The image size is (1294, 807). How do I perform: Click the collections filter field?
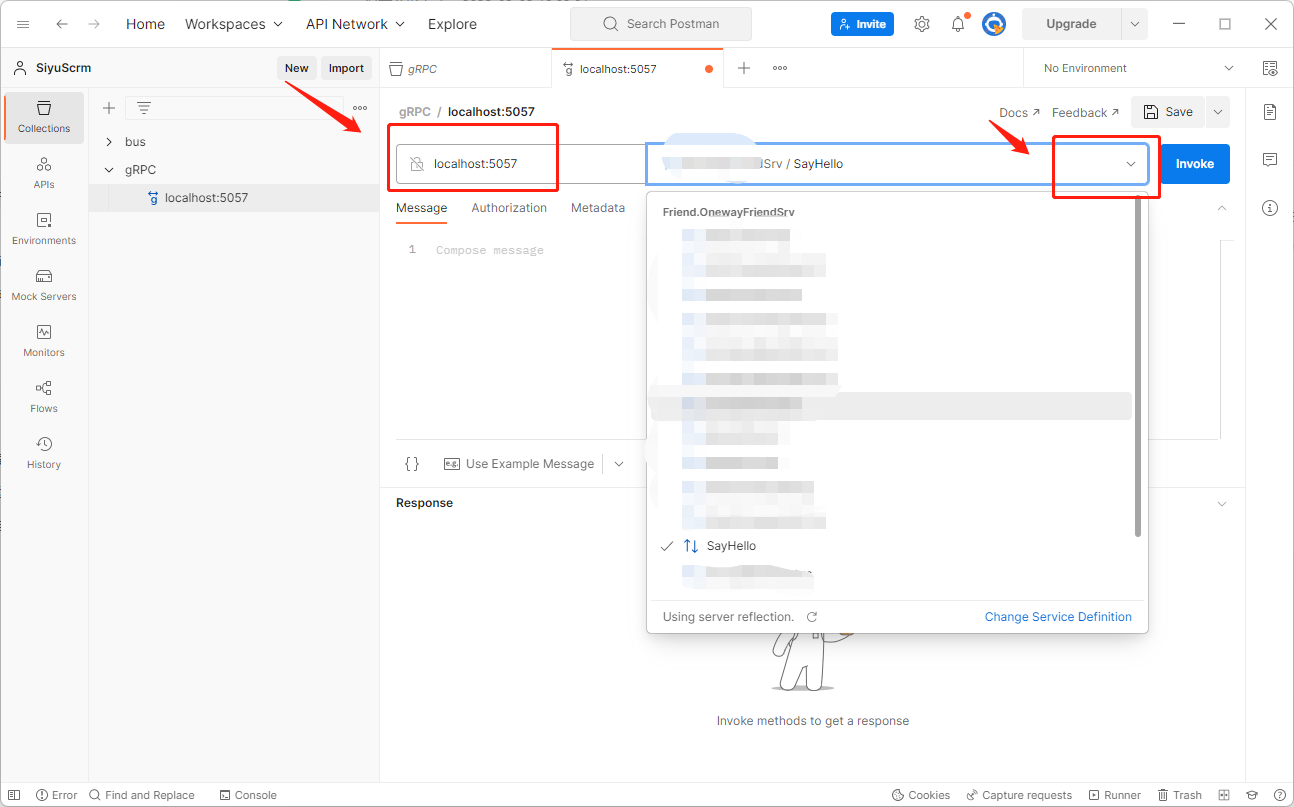pyautogui.click(x=233, y=108)
